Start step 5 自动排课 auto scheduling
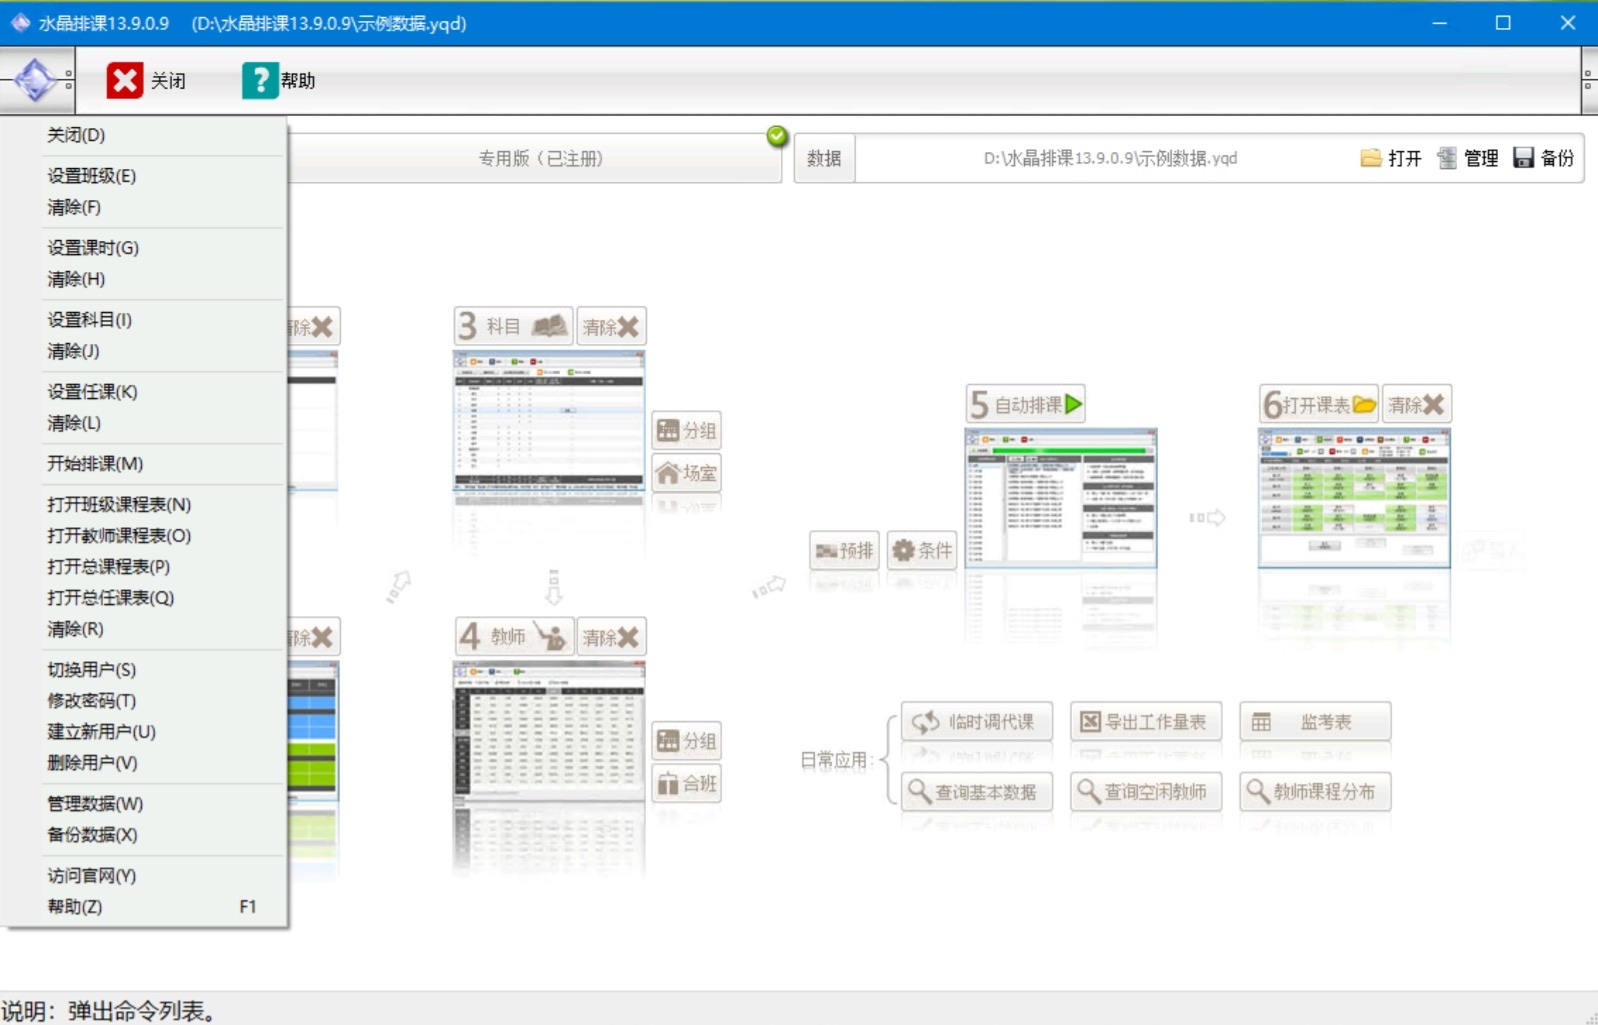The width and height of the screenshot is (1598, 1025). [x=1026, y=404]
